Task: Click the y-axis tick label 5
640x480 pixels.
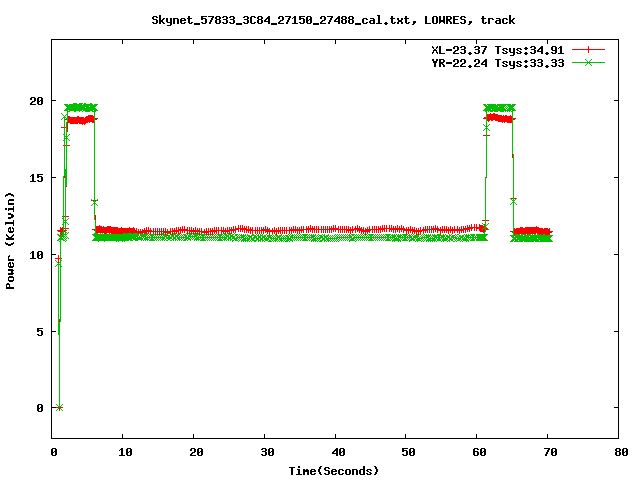Action: (40, 332)
